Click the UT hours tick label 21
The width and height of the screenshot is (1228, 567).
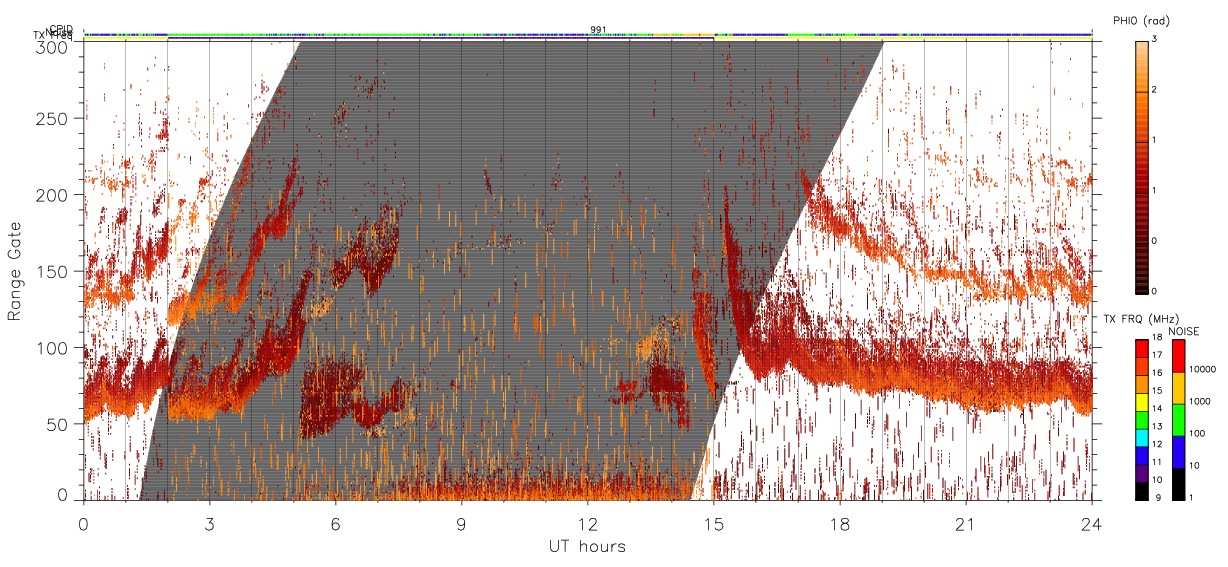[x=966, y=524]
